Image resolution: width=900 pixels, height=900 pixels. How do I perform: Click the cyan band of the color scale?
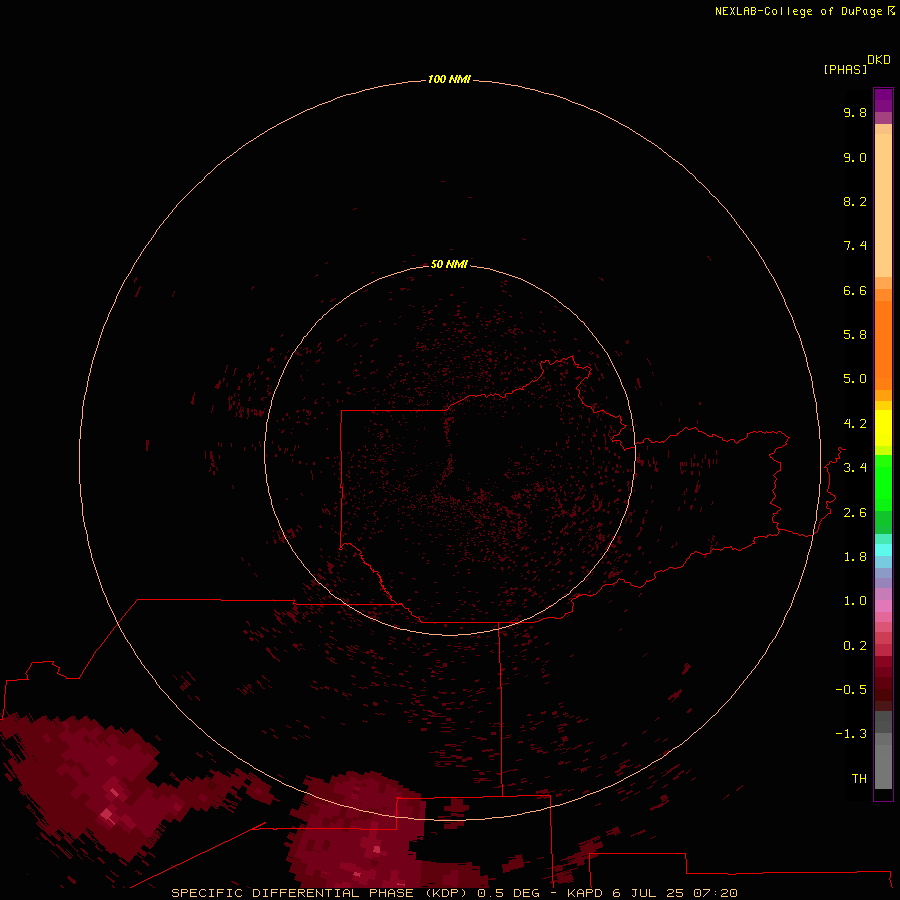point(883,550)
